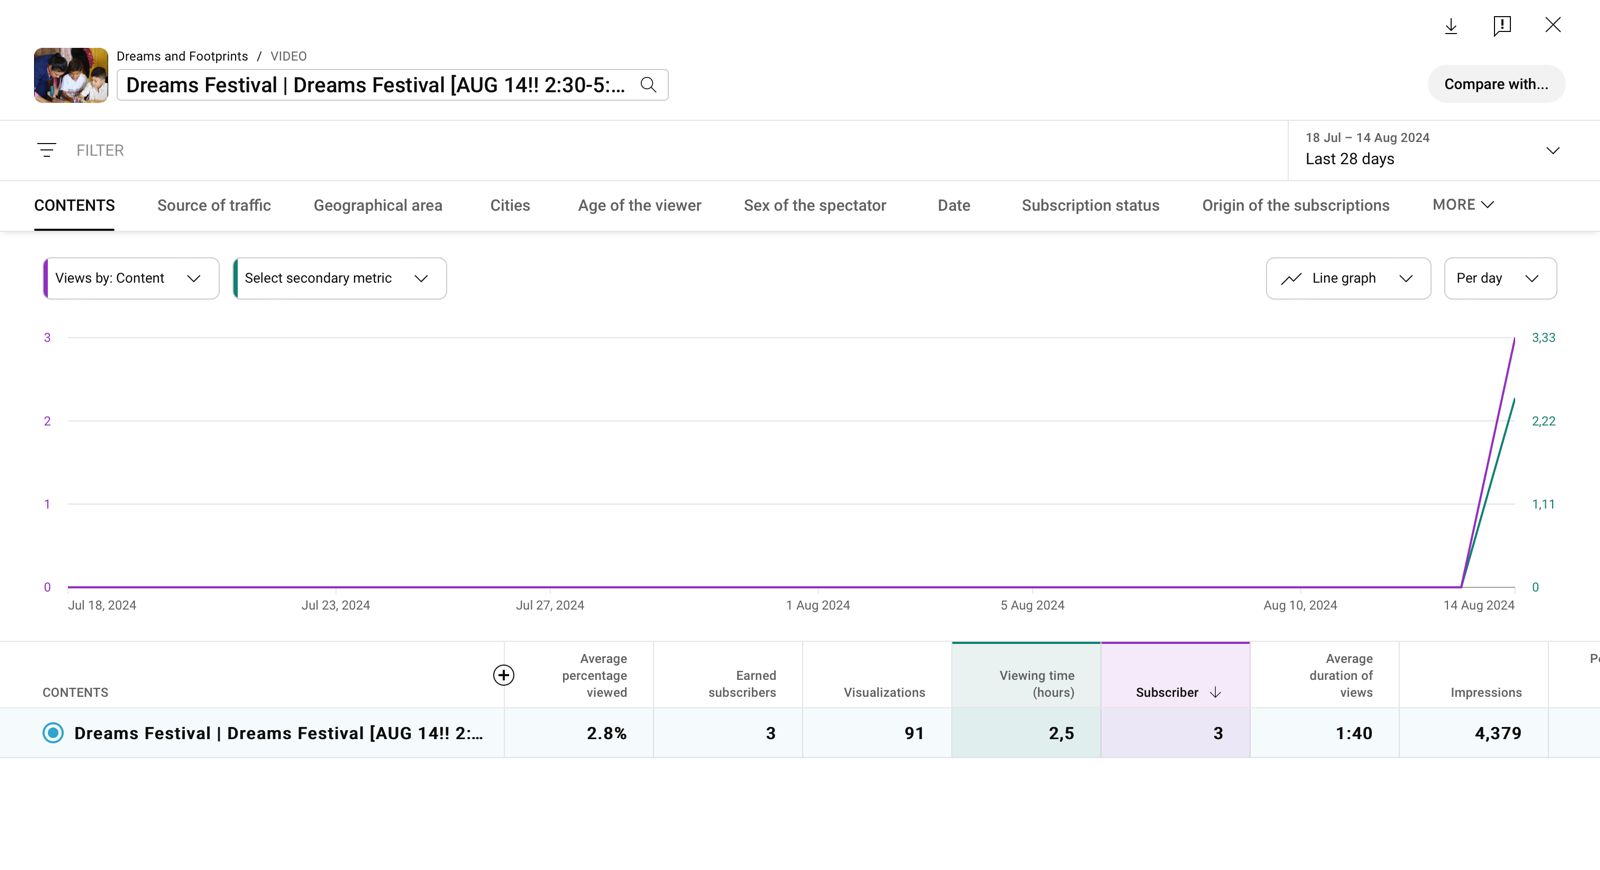The height and width of the screenshot is (870, 1600).
Task: Expand the Select secondary metric dropdown
Action: tap(339, 279)
